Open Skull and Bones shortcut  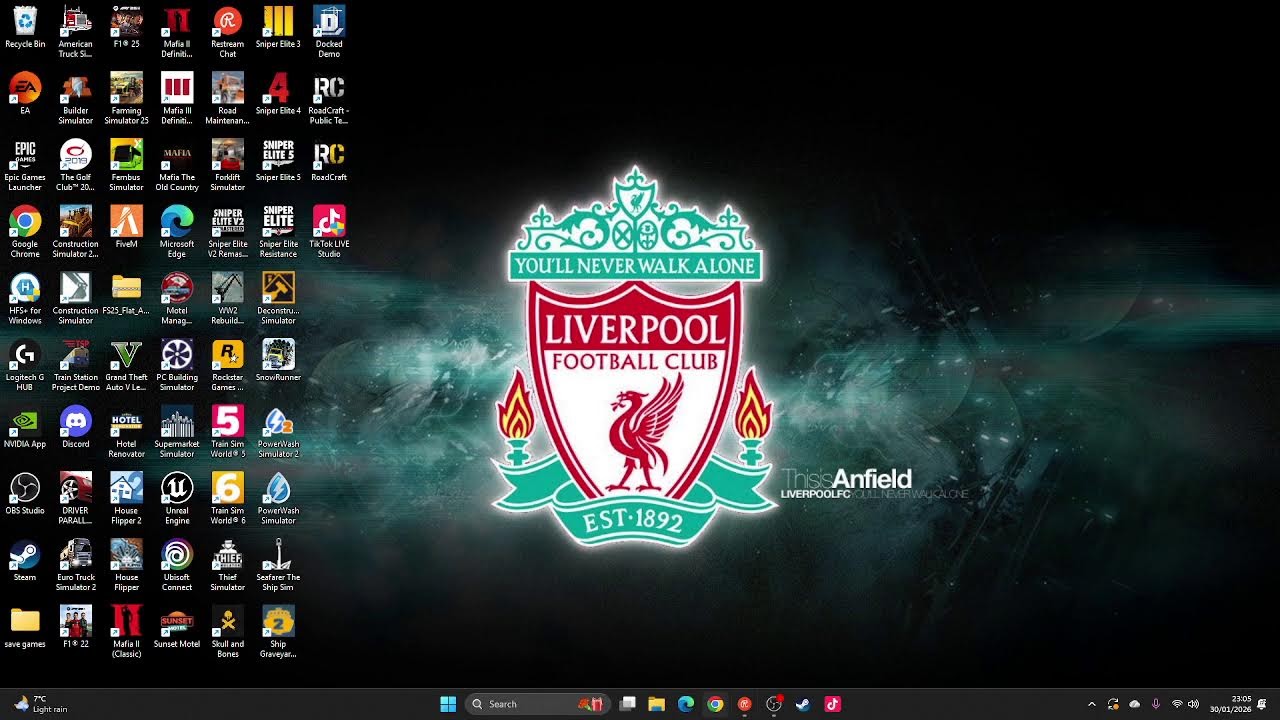pyautogui.click(x=228, y=632)
